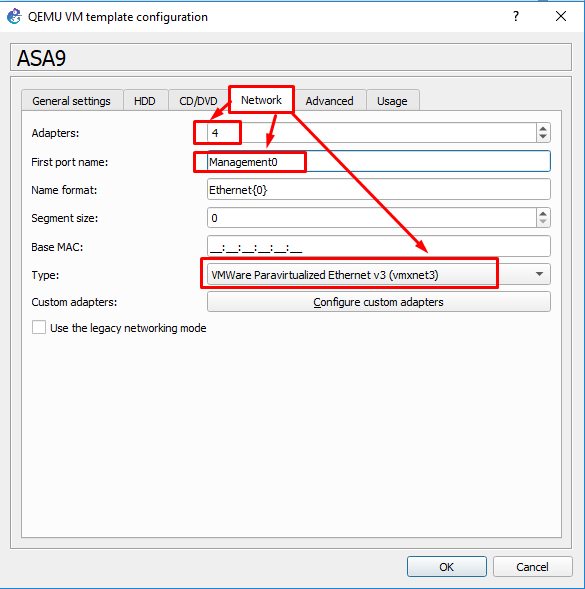Open the CD/DVD tab
This screenshot has width=585, height=589.
click(198, 101)
